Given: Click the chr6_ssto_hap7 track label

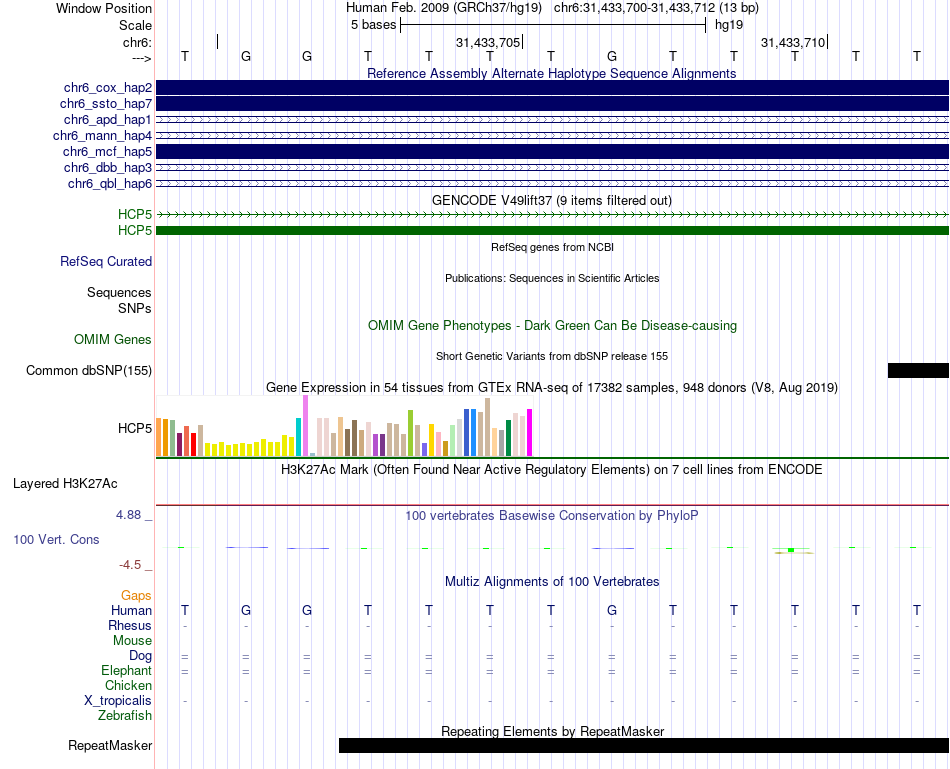Looking at the screenshot, I should [105, 104].
